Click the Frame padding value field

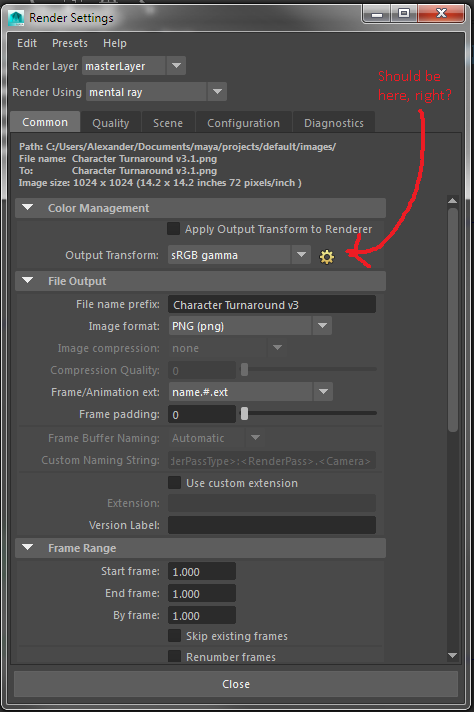coord(202,414)
